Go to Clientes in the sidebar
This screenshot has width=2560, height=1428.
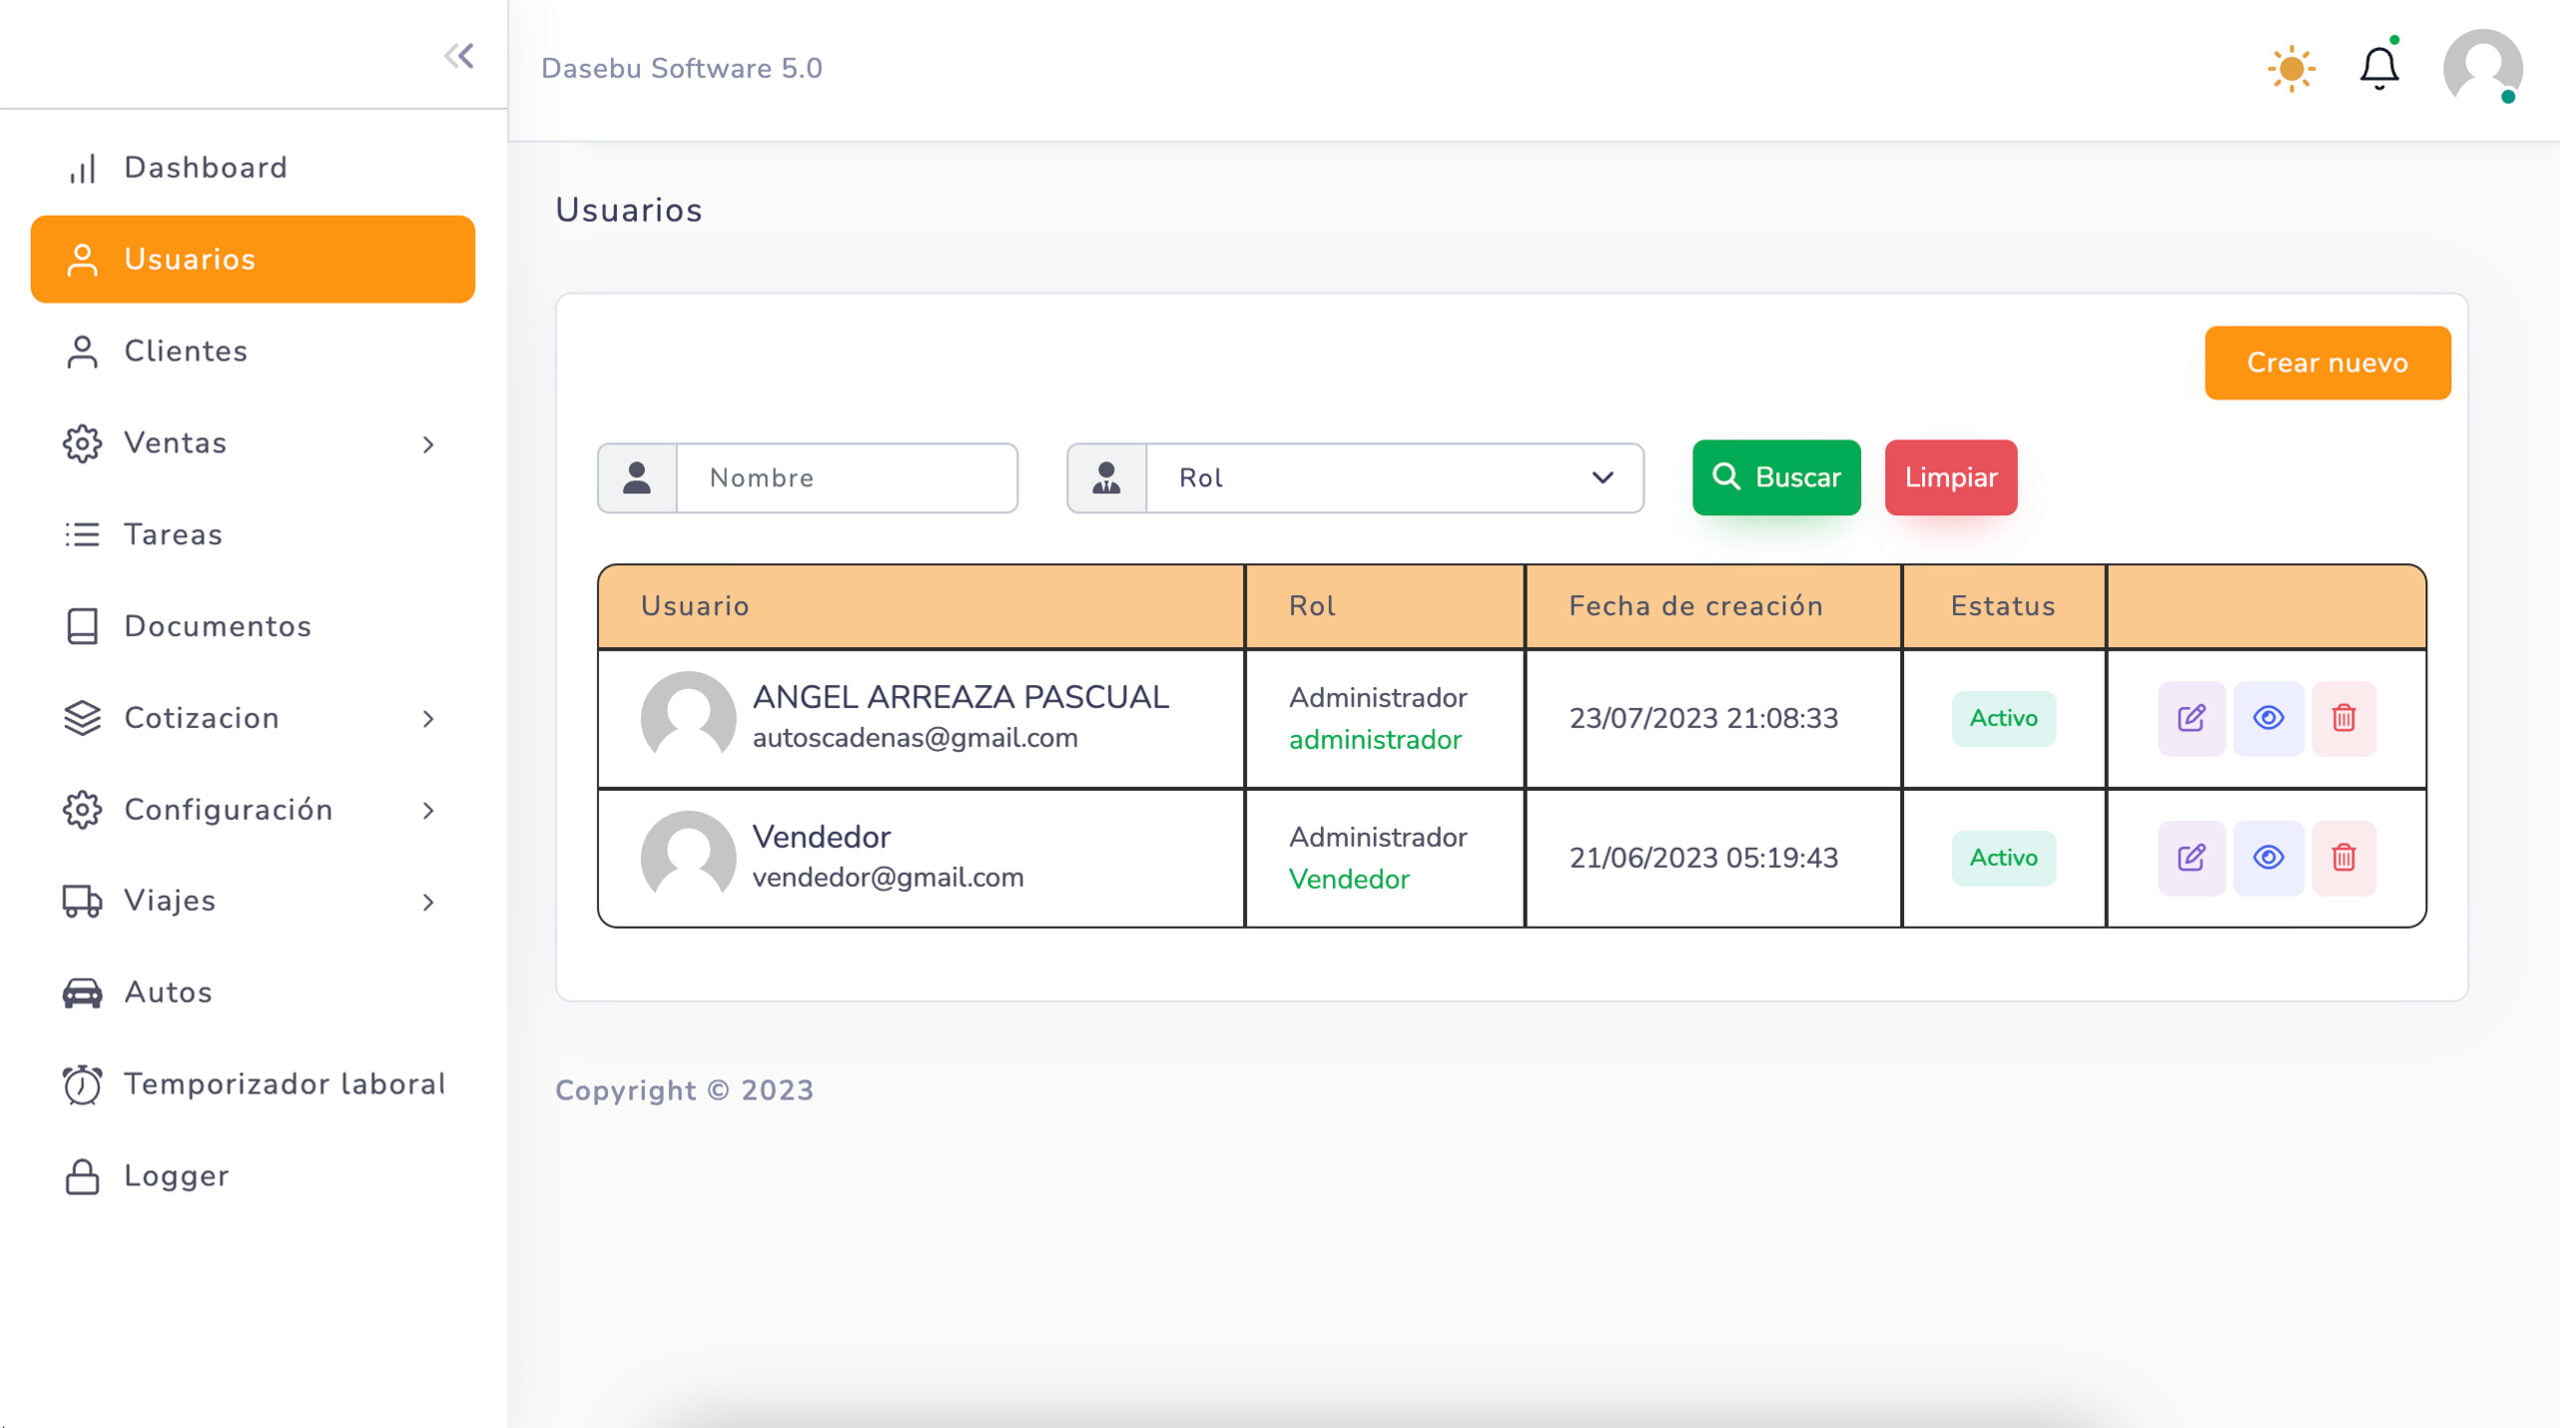(252, 351)
